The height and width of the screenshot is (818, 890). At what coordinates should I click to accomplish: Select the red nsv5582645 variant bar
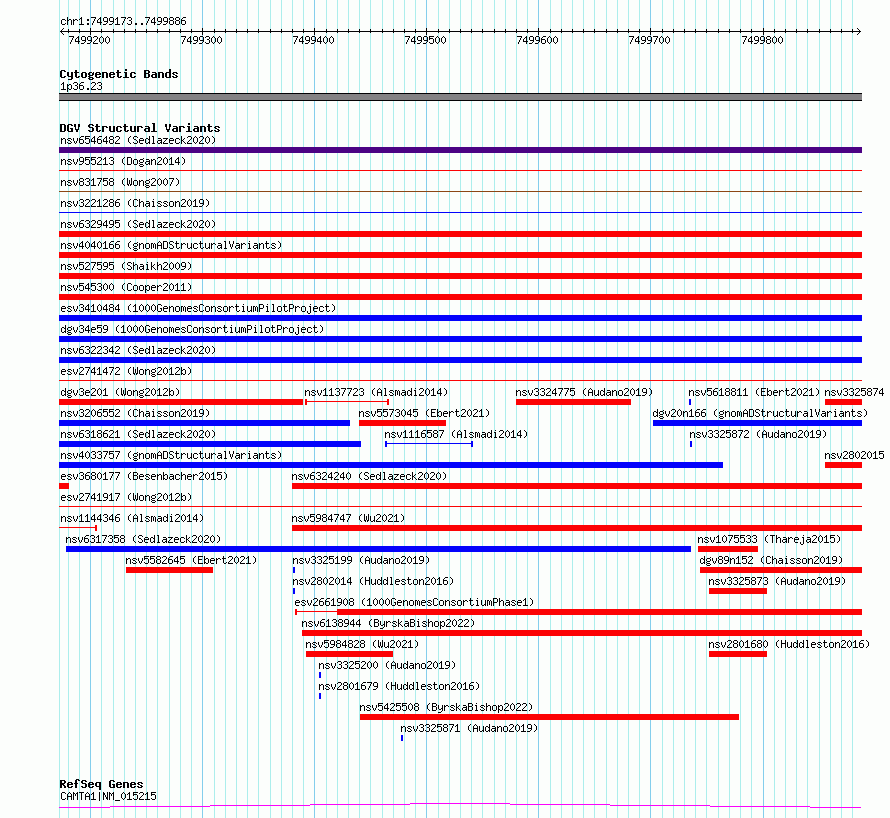click(x=169, y=570)
